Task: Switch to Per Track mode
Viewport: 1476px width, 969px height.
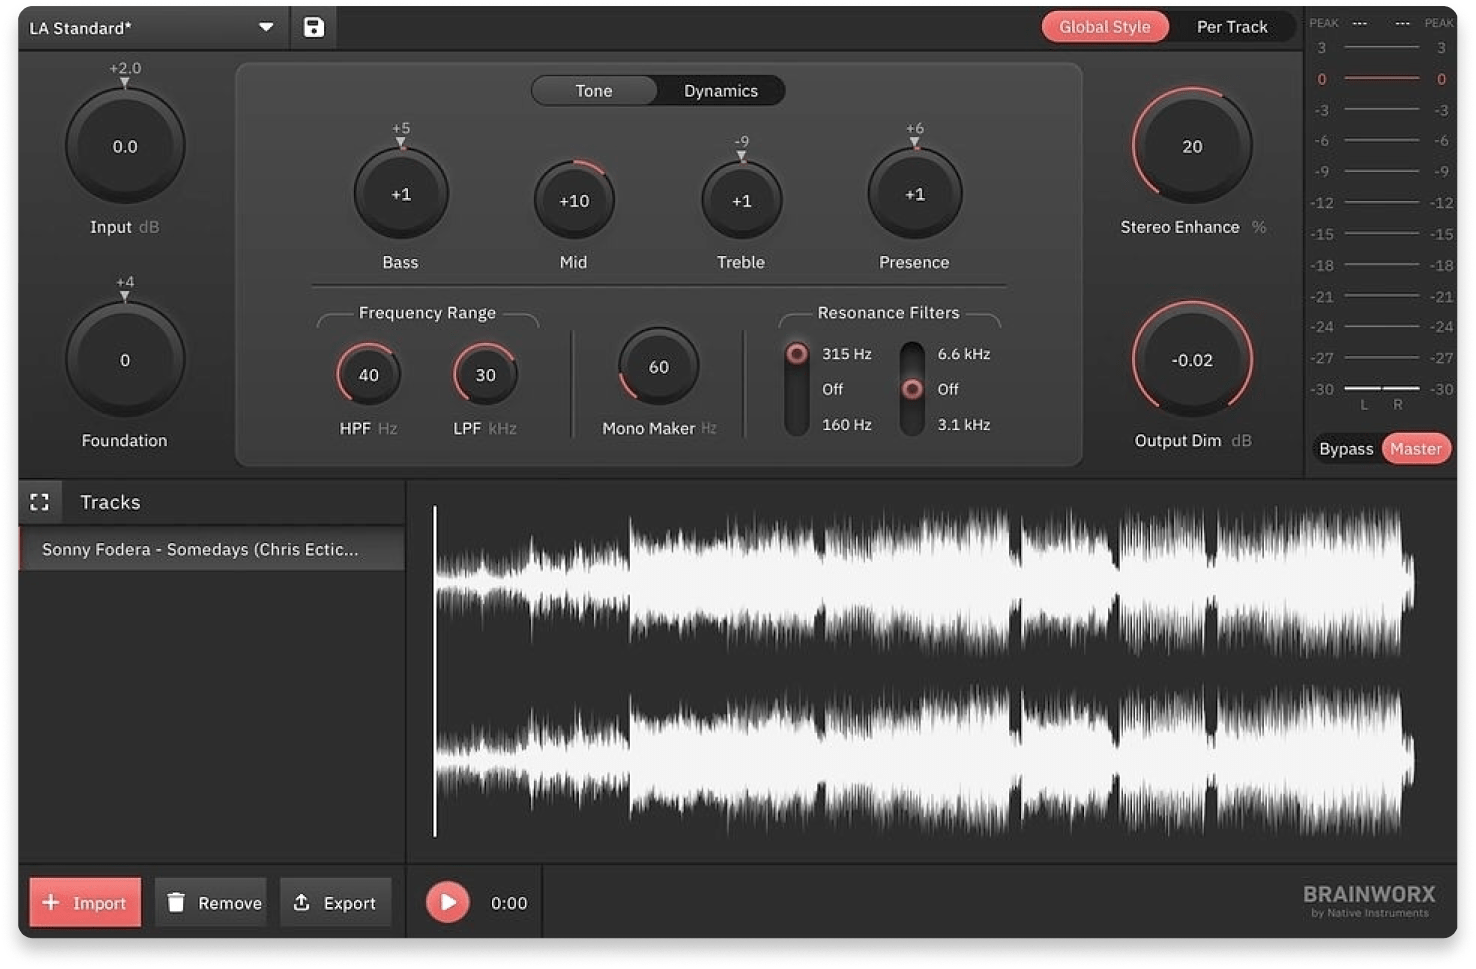Action: tap(1231, 27)
